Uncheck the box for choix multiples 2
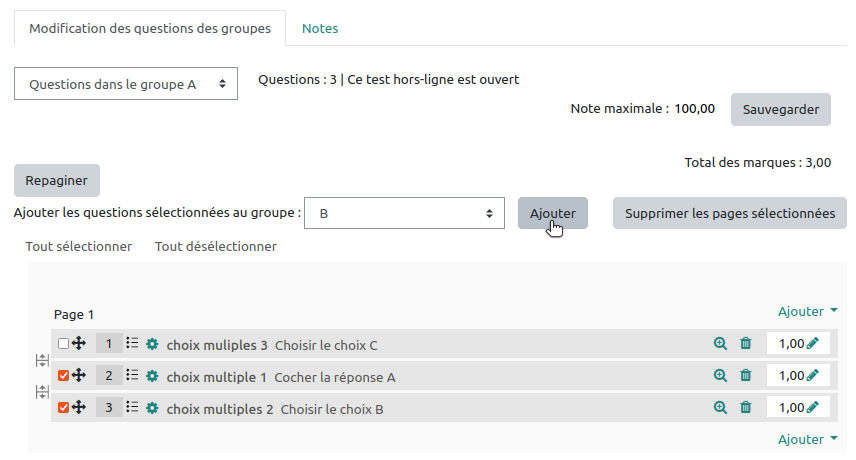This screenshot has width=856, height=460. pyautogui.click(x=64, y=408)
